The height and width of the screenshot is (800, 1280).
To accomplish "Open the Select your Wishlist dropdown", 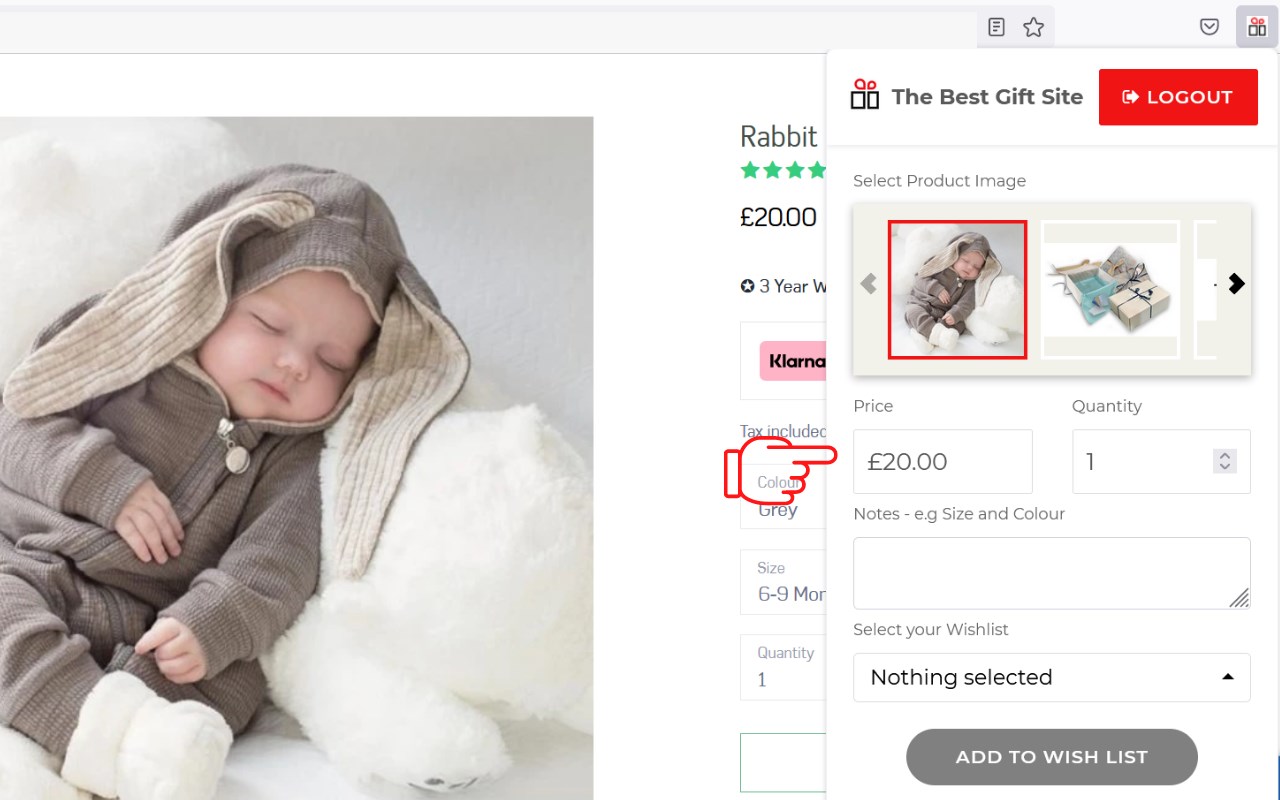I will [x=1051, y=677].
